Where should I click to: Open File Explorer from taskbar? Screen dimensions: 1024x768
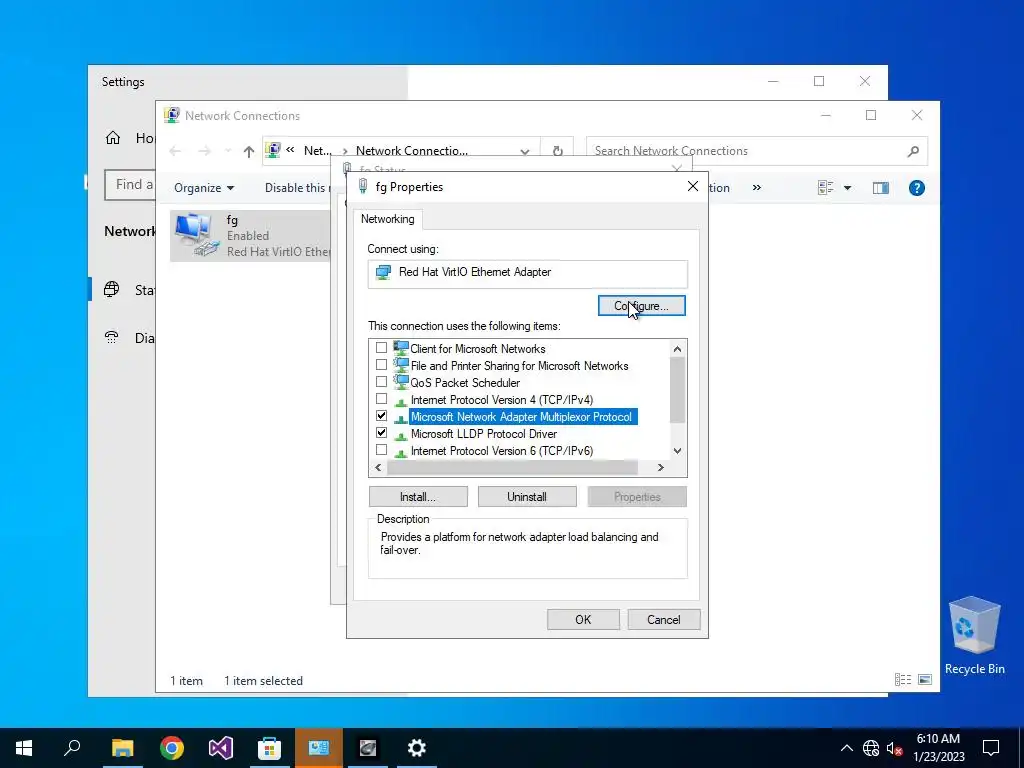(x=122, y=748)
